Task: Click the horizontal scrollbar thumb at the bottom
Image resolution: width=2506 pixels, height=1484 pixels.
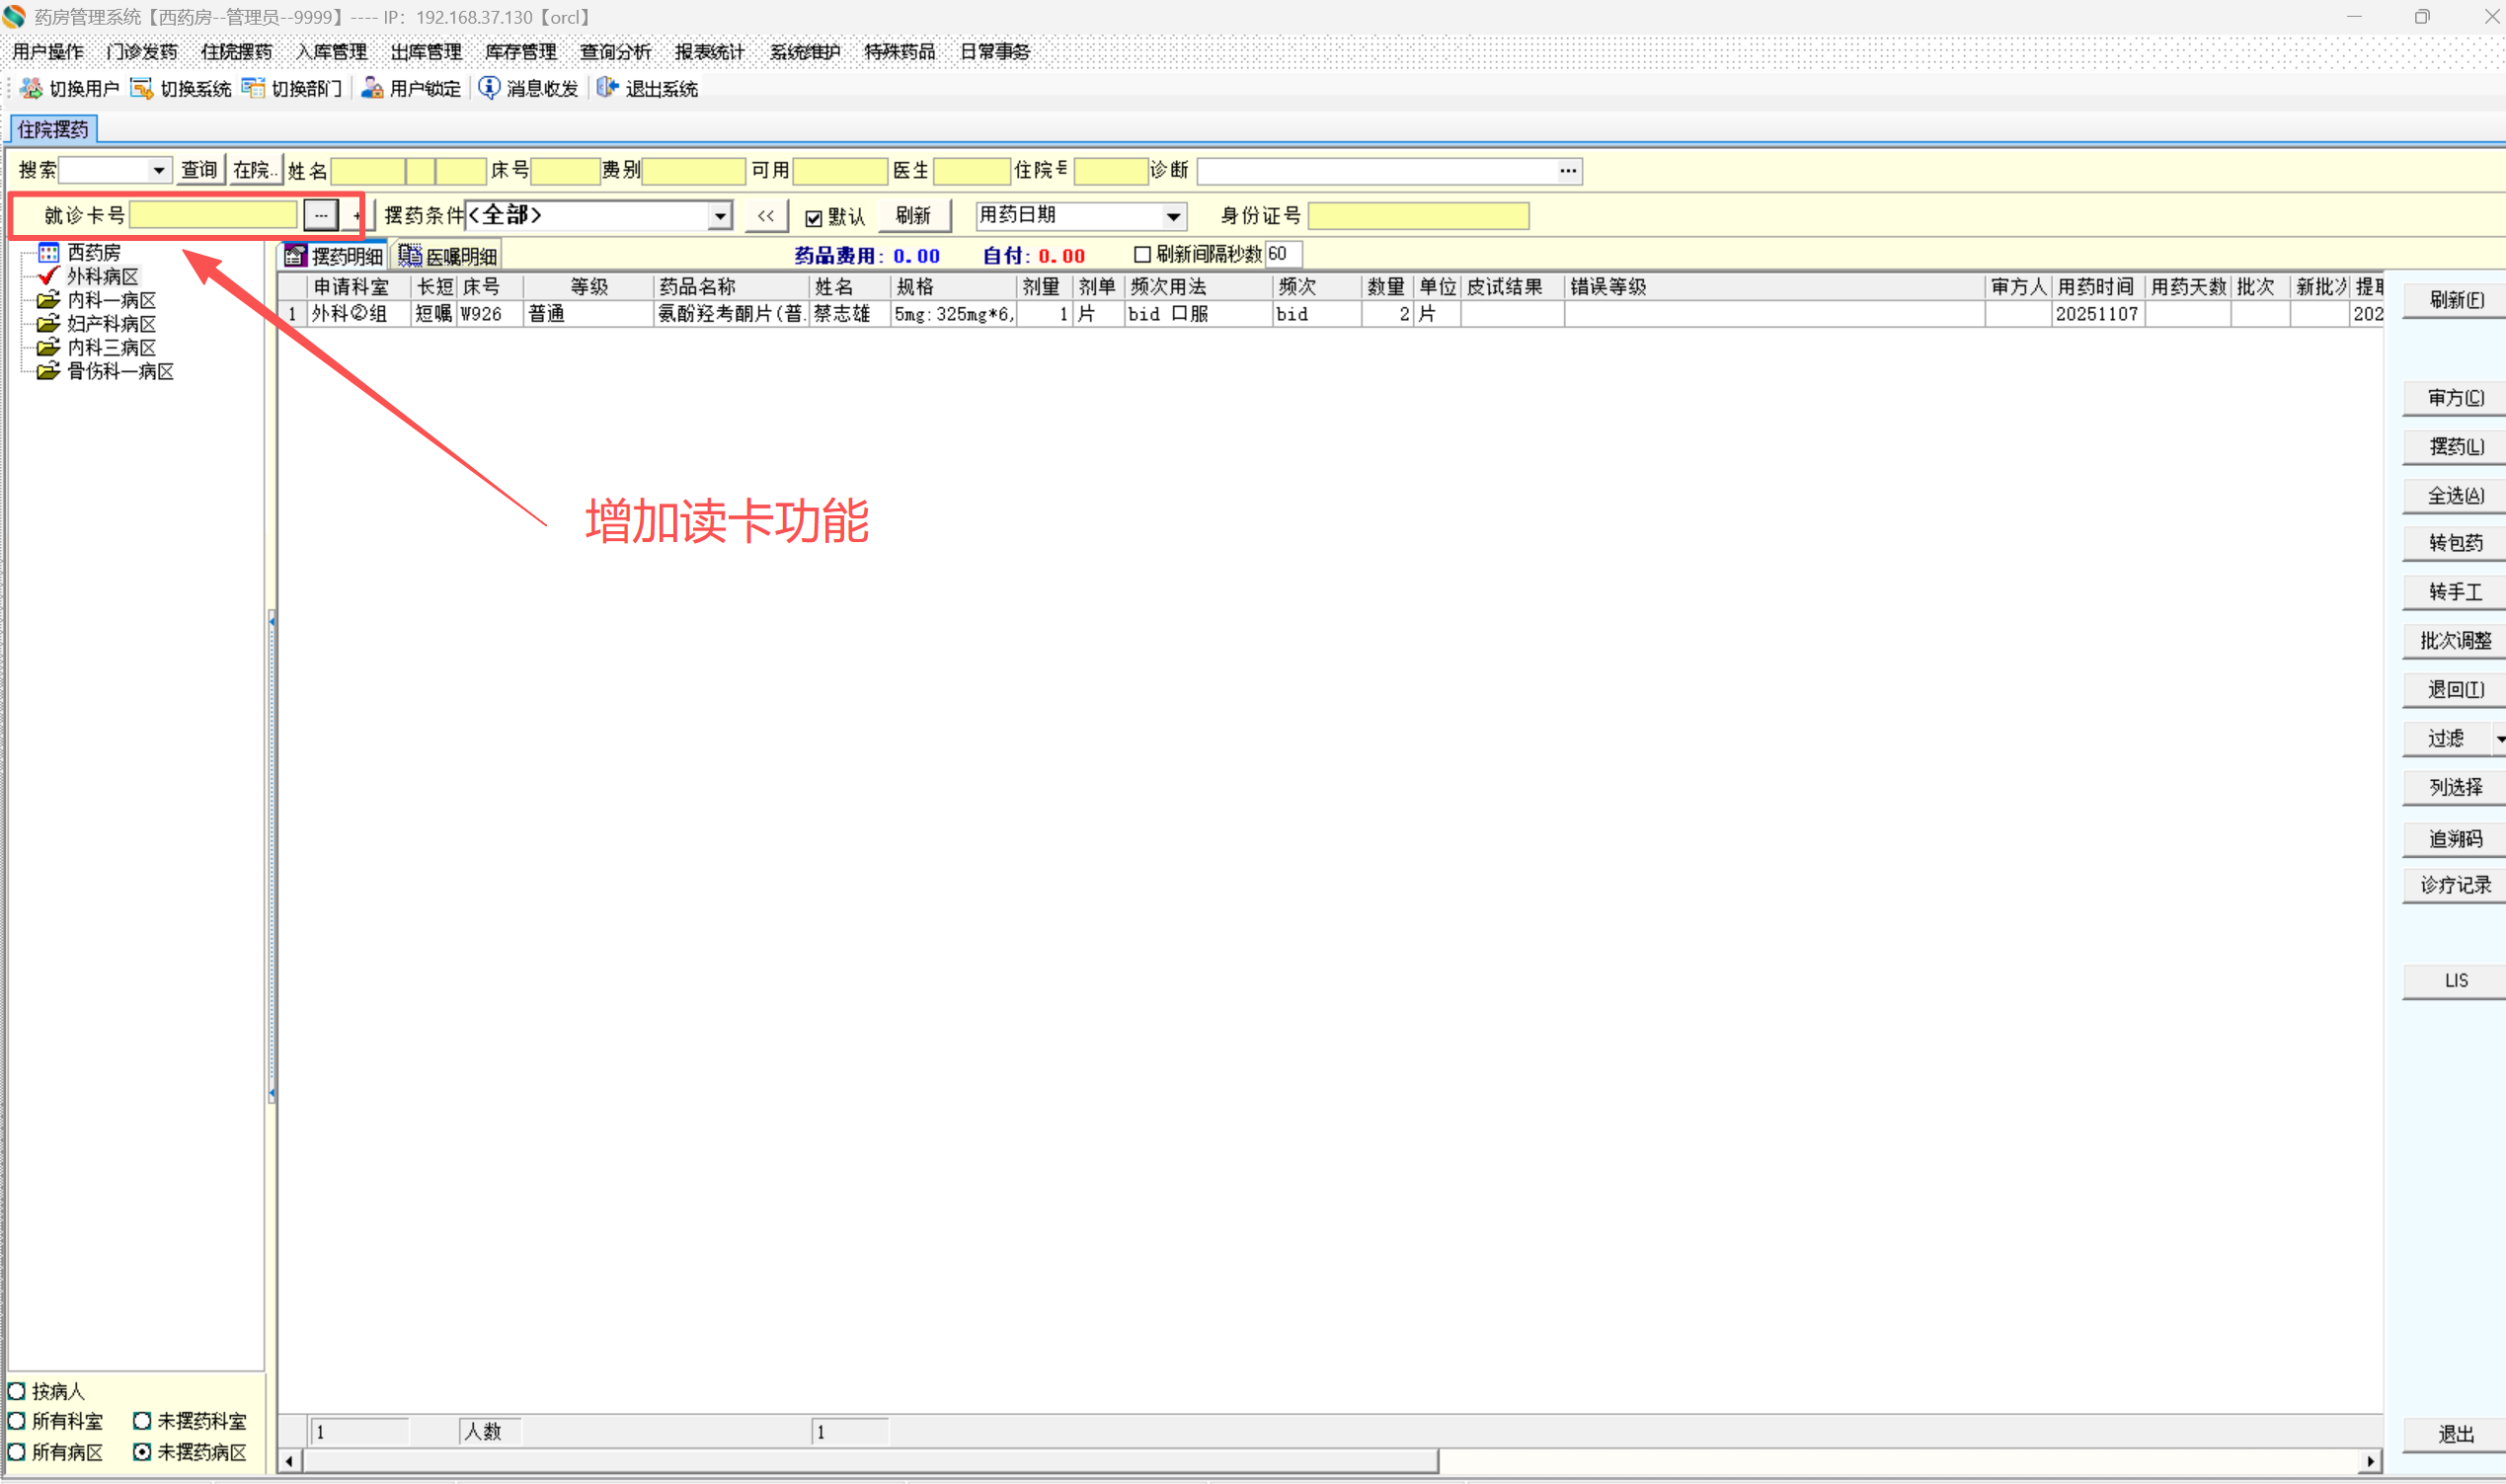Action: coord(870,1461)
